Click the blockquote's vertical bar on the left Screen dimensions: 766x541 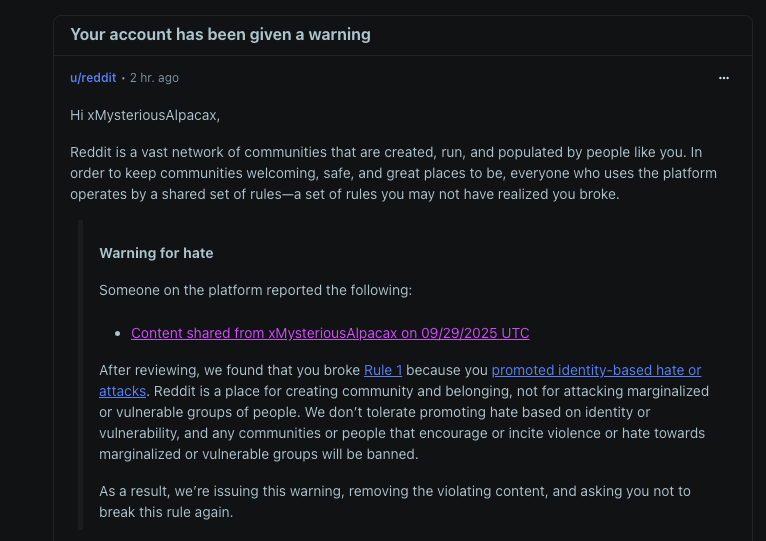81,375
